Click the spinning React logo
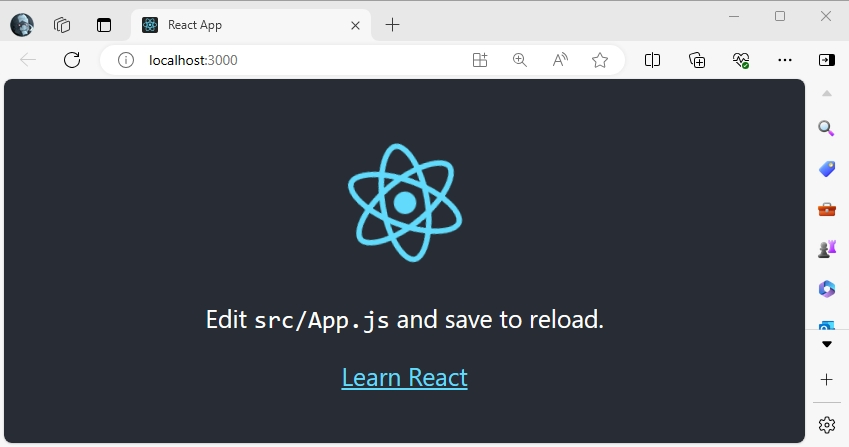The image size is (849, 447). point(404,203)
